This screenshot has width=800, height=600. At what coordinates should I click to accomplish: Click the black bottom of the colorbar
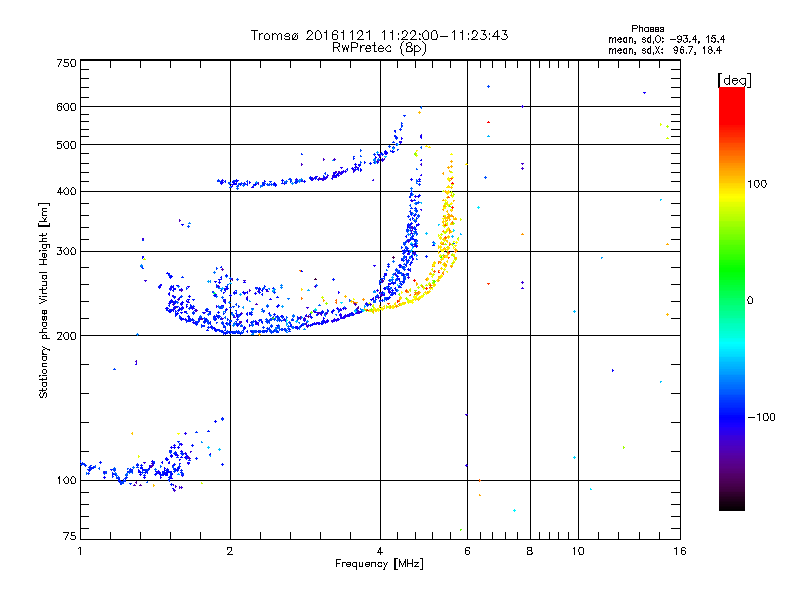pyautogui.click(x=732, y=503)
